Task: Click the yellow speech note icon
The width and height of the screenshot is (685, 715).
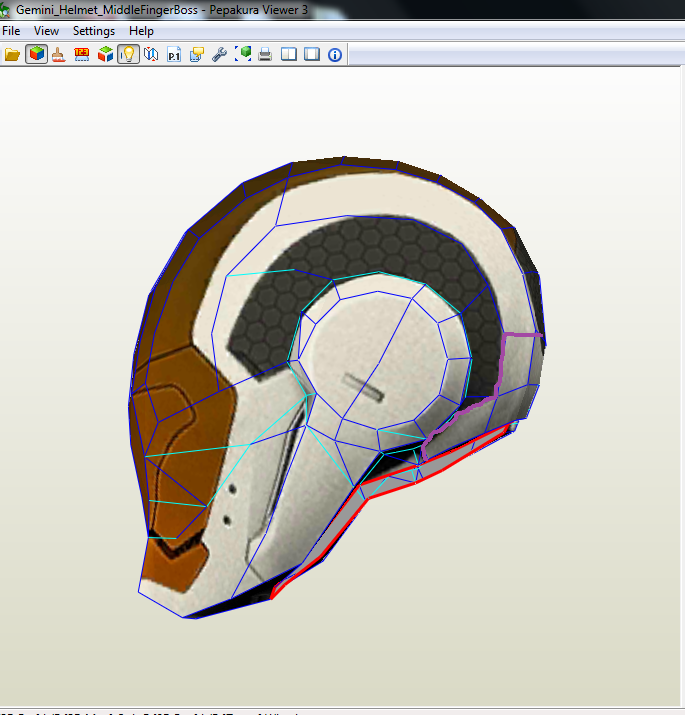Action: point(197,55)
